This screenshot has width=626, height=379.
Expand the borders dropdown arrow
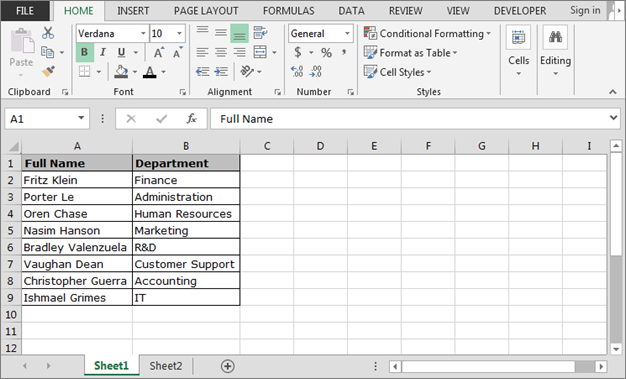[x=99, y=72]
